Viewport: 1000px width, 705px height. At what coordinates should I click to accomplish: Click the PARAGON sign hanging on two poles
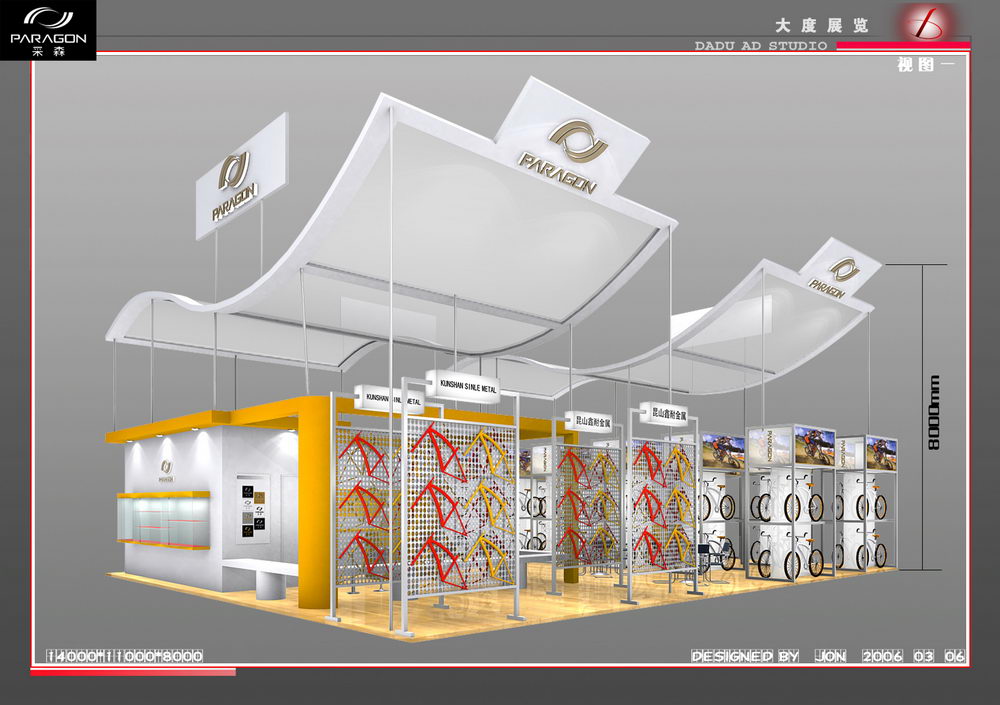point(240,177)
